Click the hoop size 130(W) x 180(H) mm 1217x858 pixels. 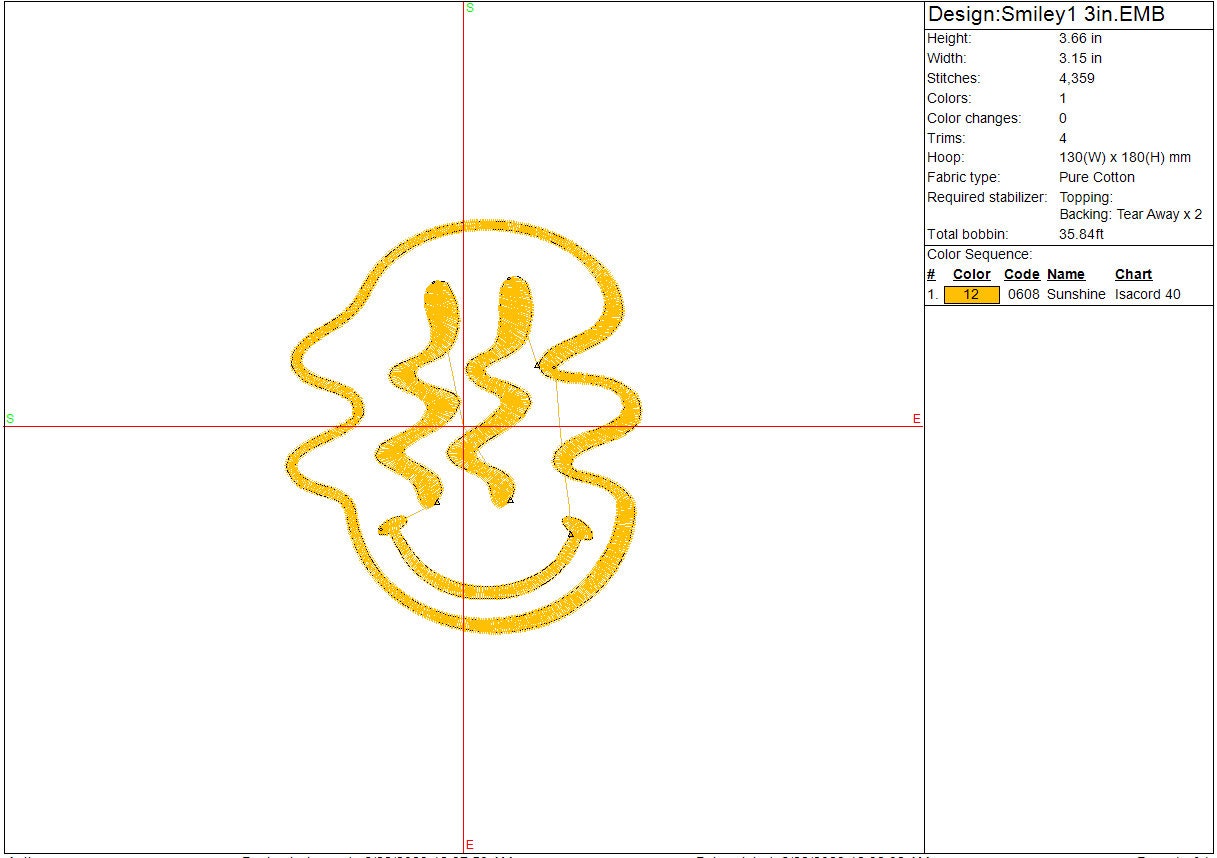pos(1125,158)
